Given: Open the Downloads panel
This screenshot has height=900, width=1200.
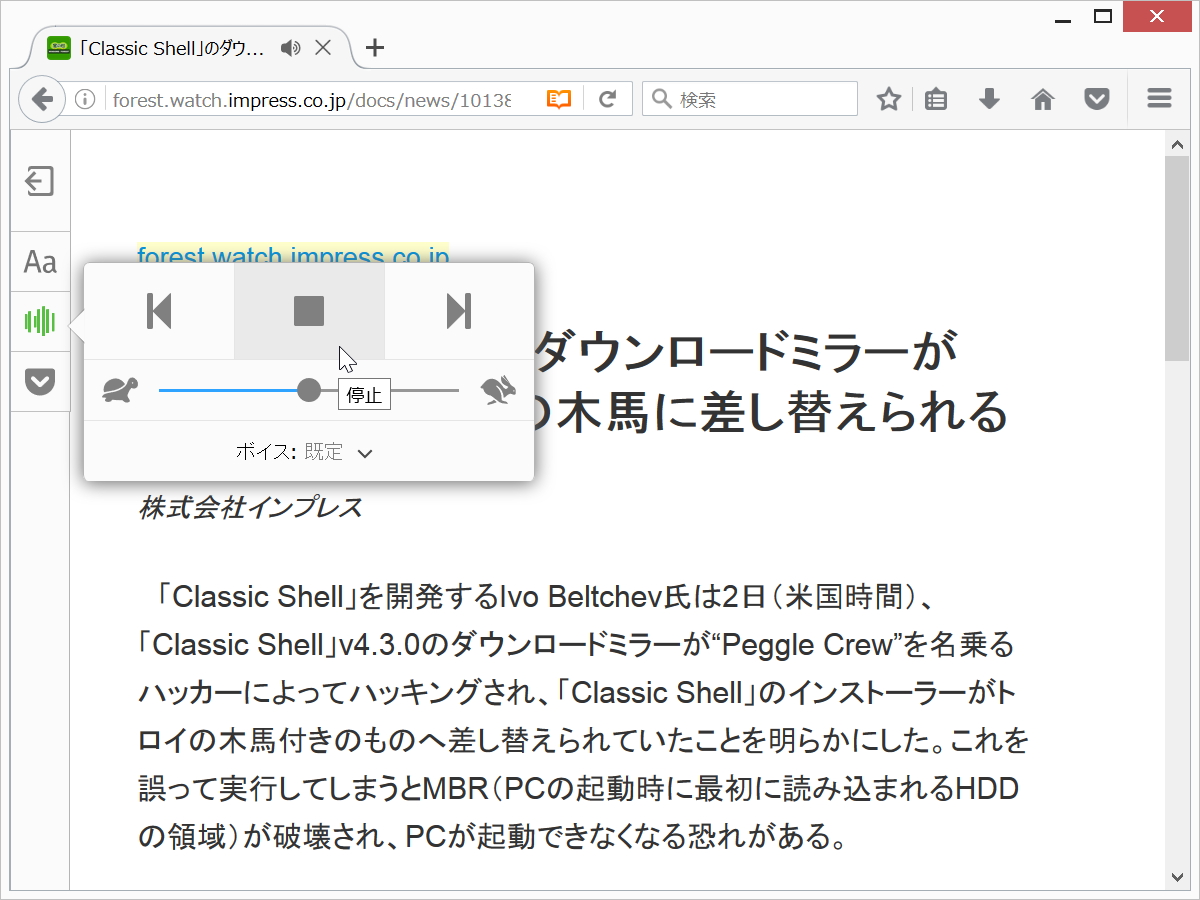Looking at the screenshot, I should (x=989, y=98).
